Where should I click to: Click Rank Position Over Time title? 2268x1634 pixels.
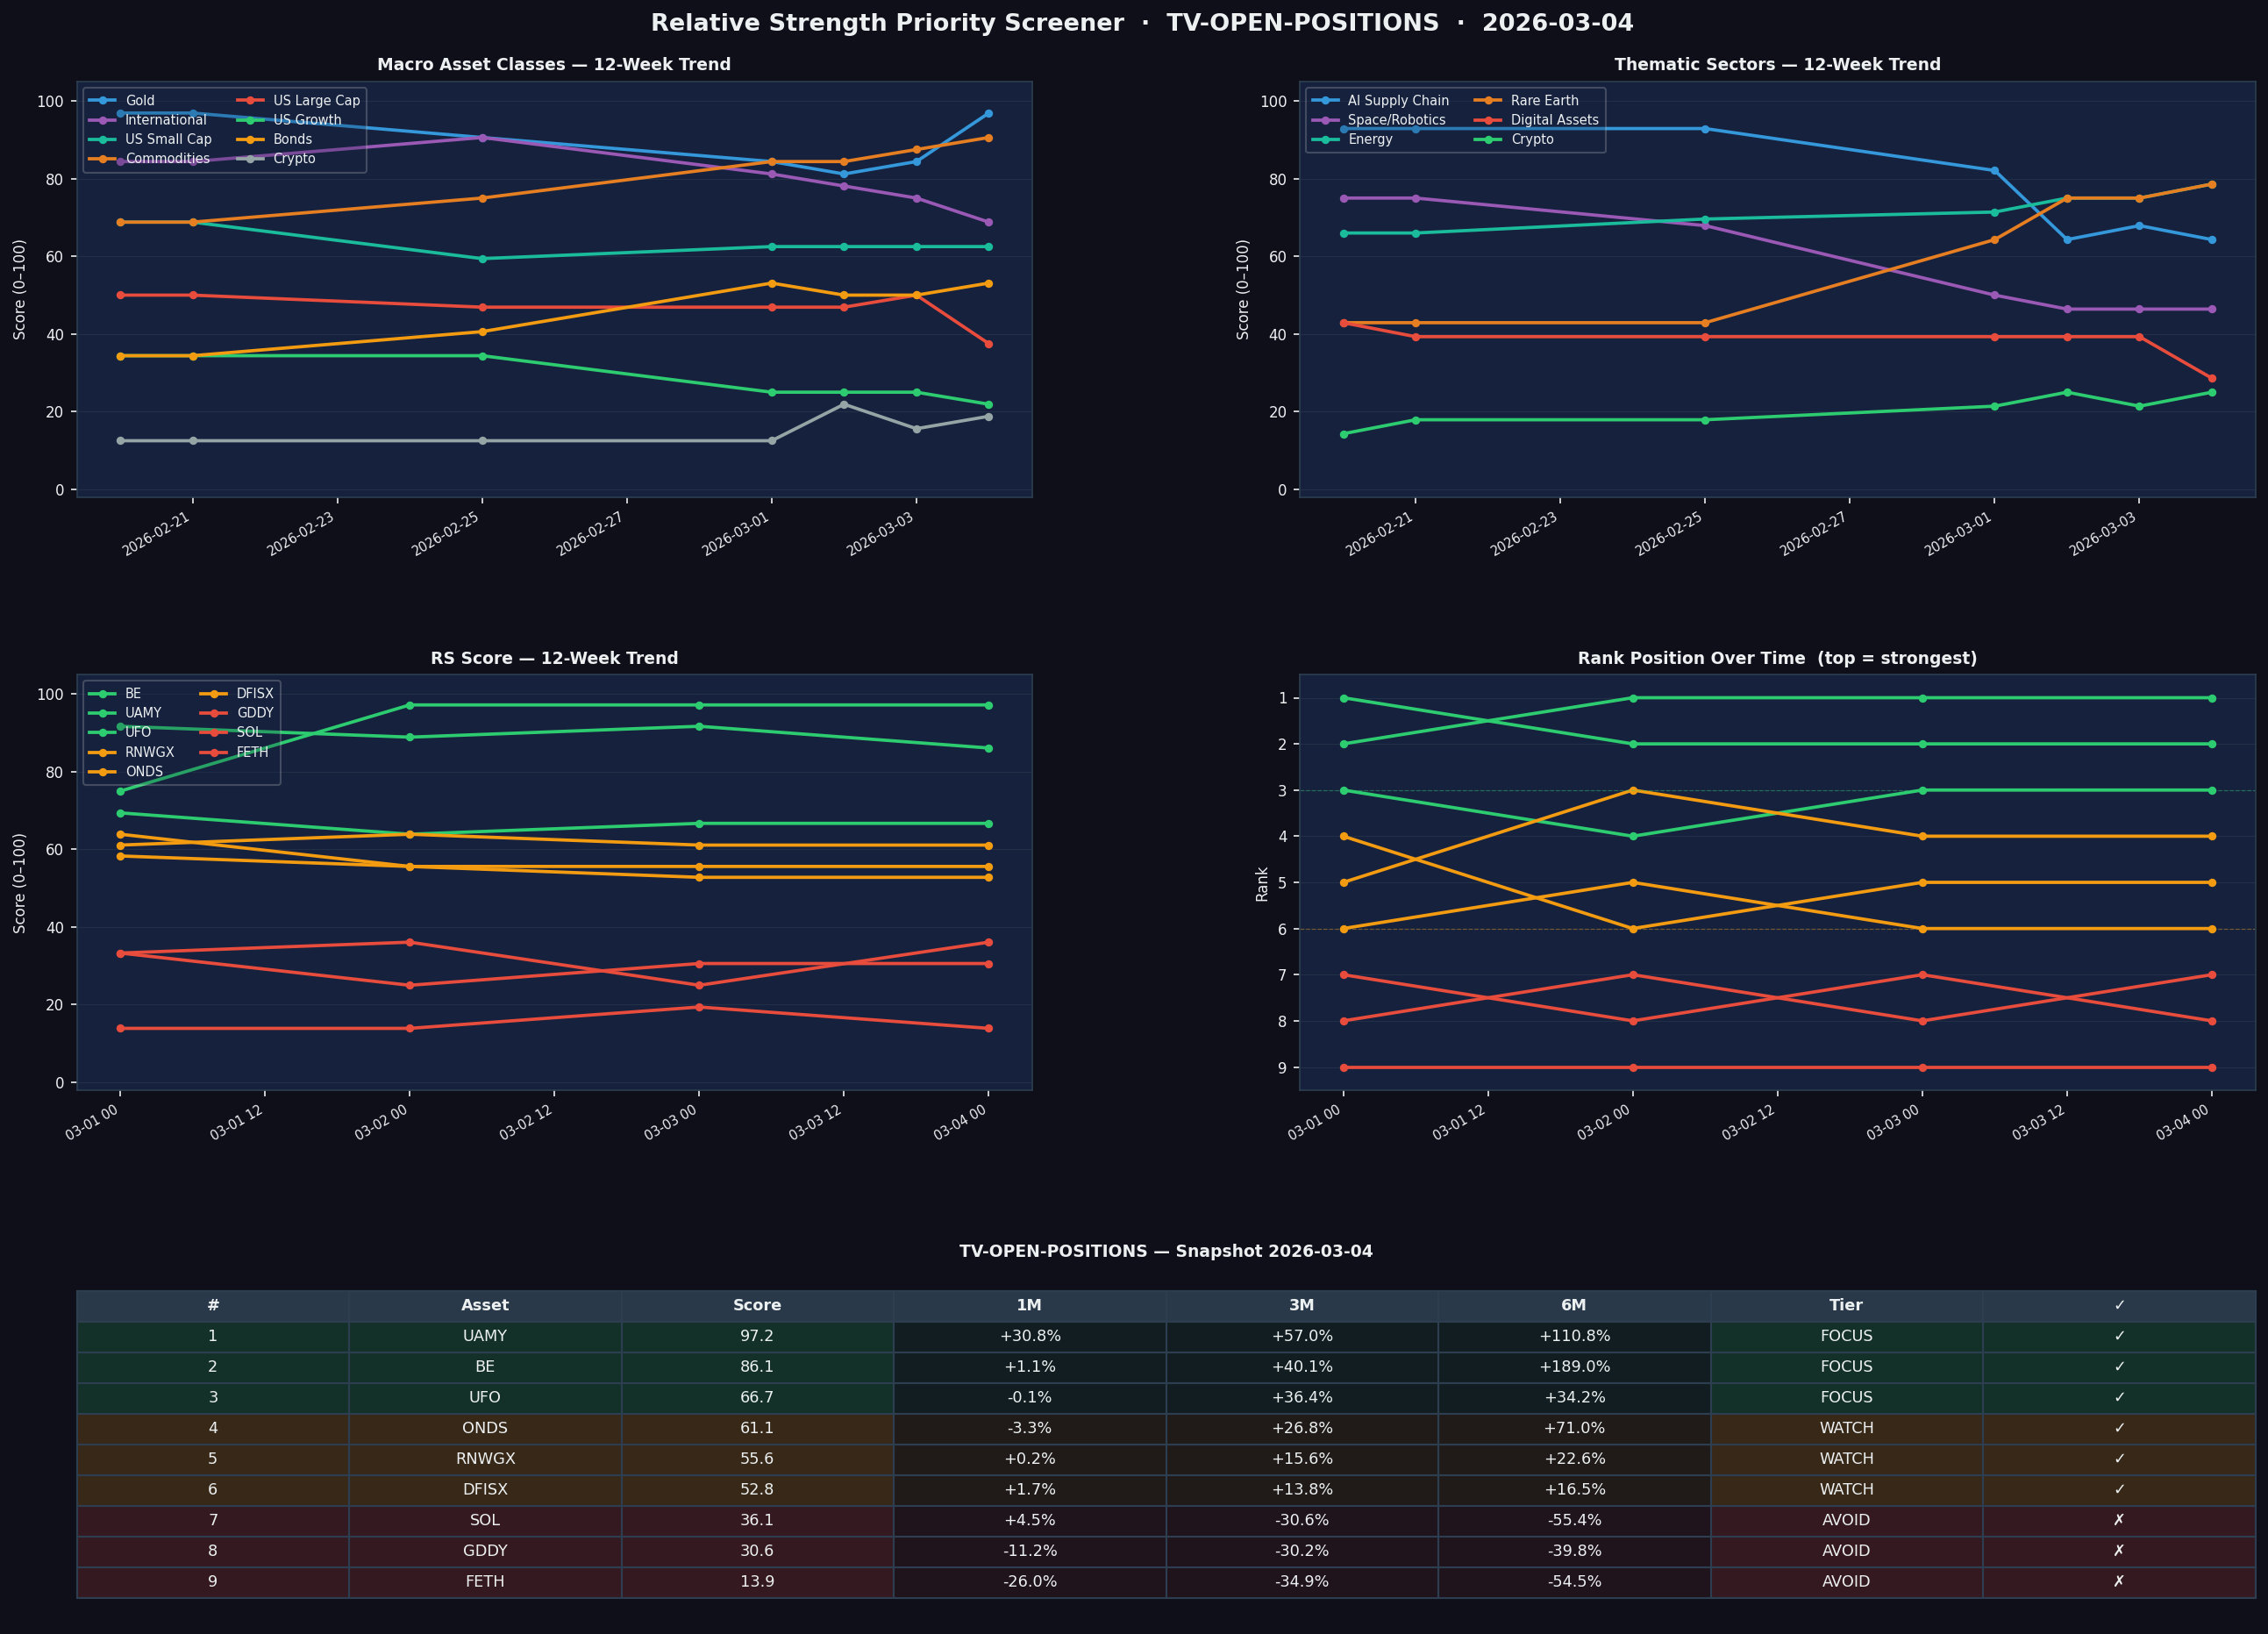[x=1776, y=659]
